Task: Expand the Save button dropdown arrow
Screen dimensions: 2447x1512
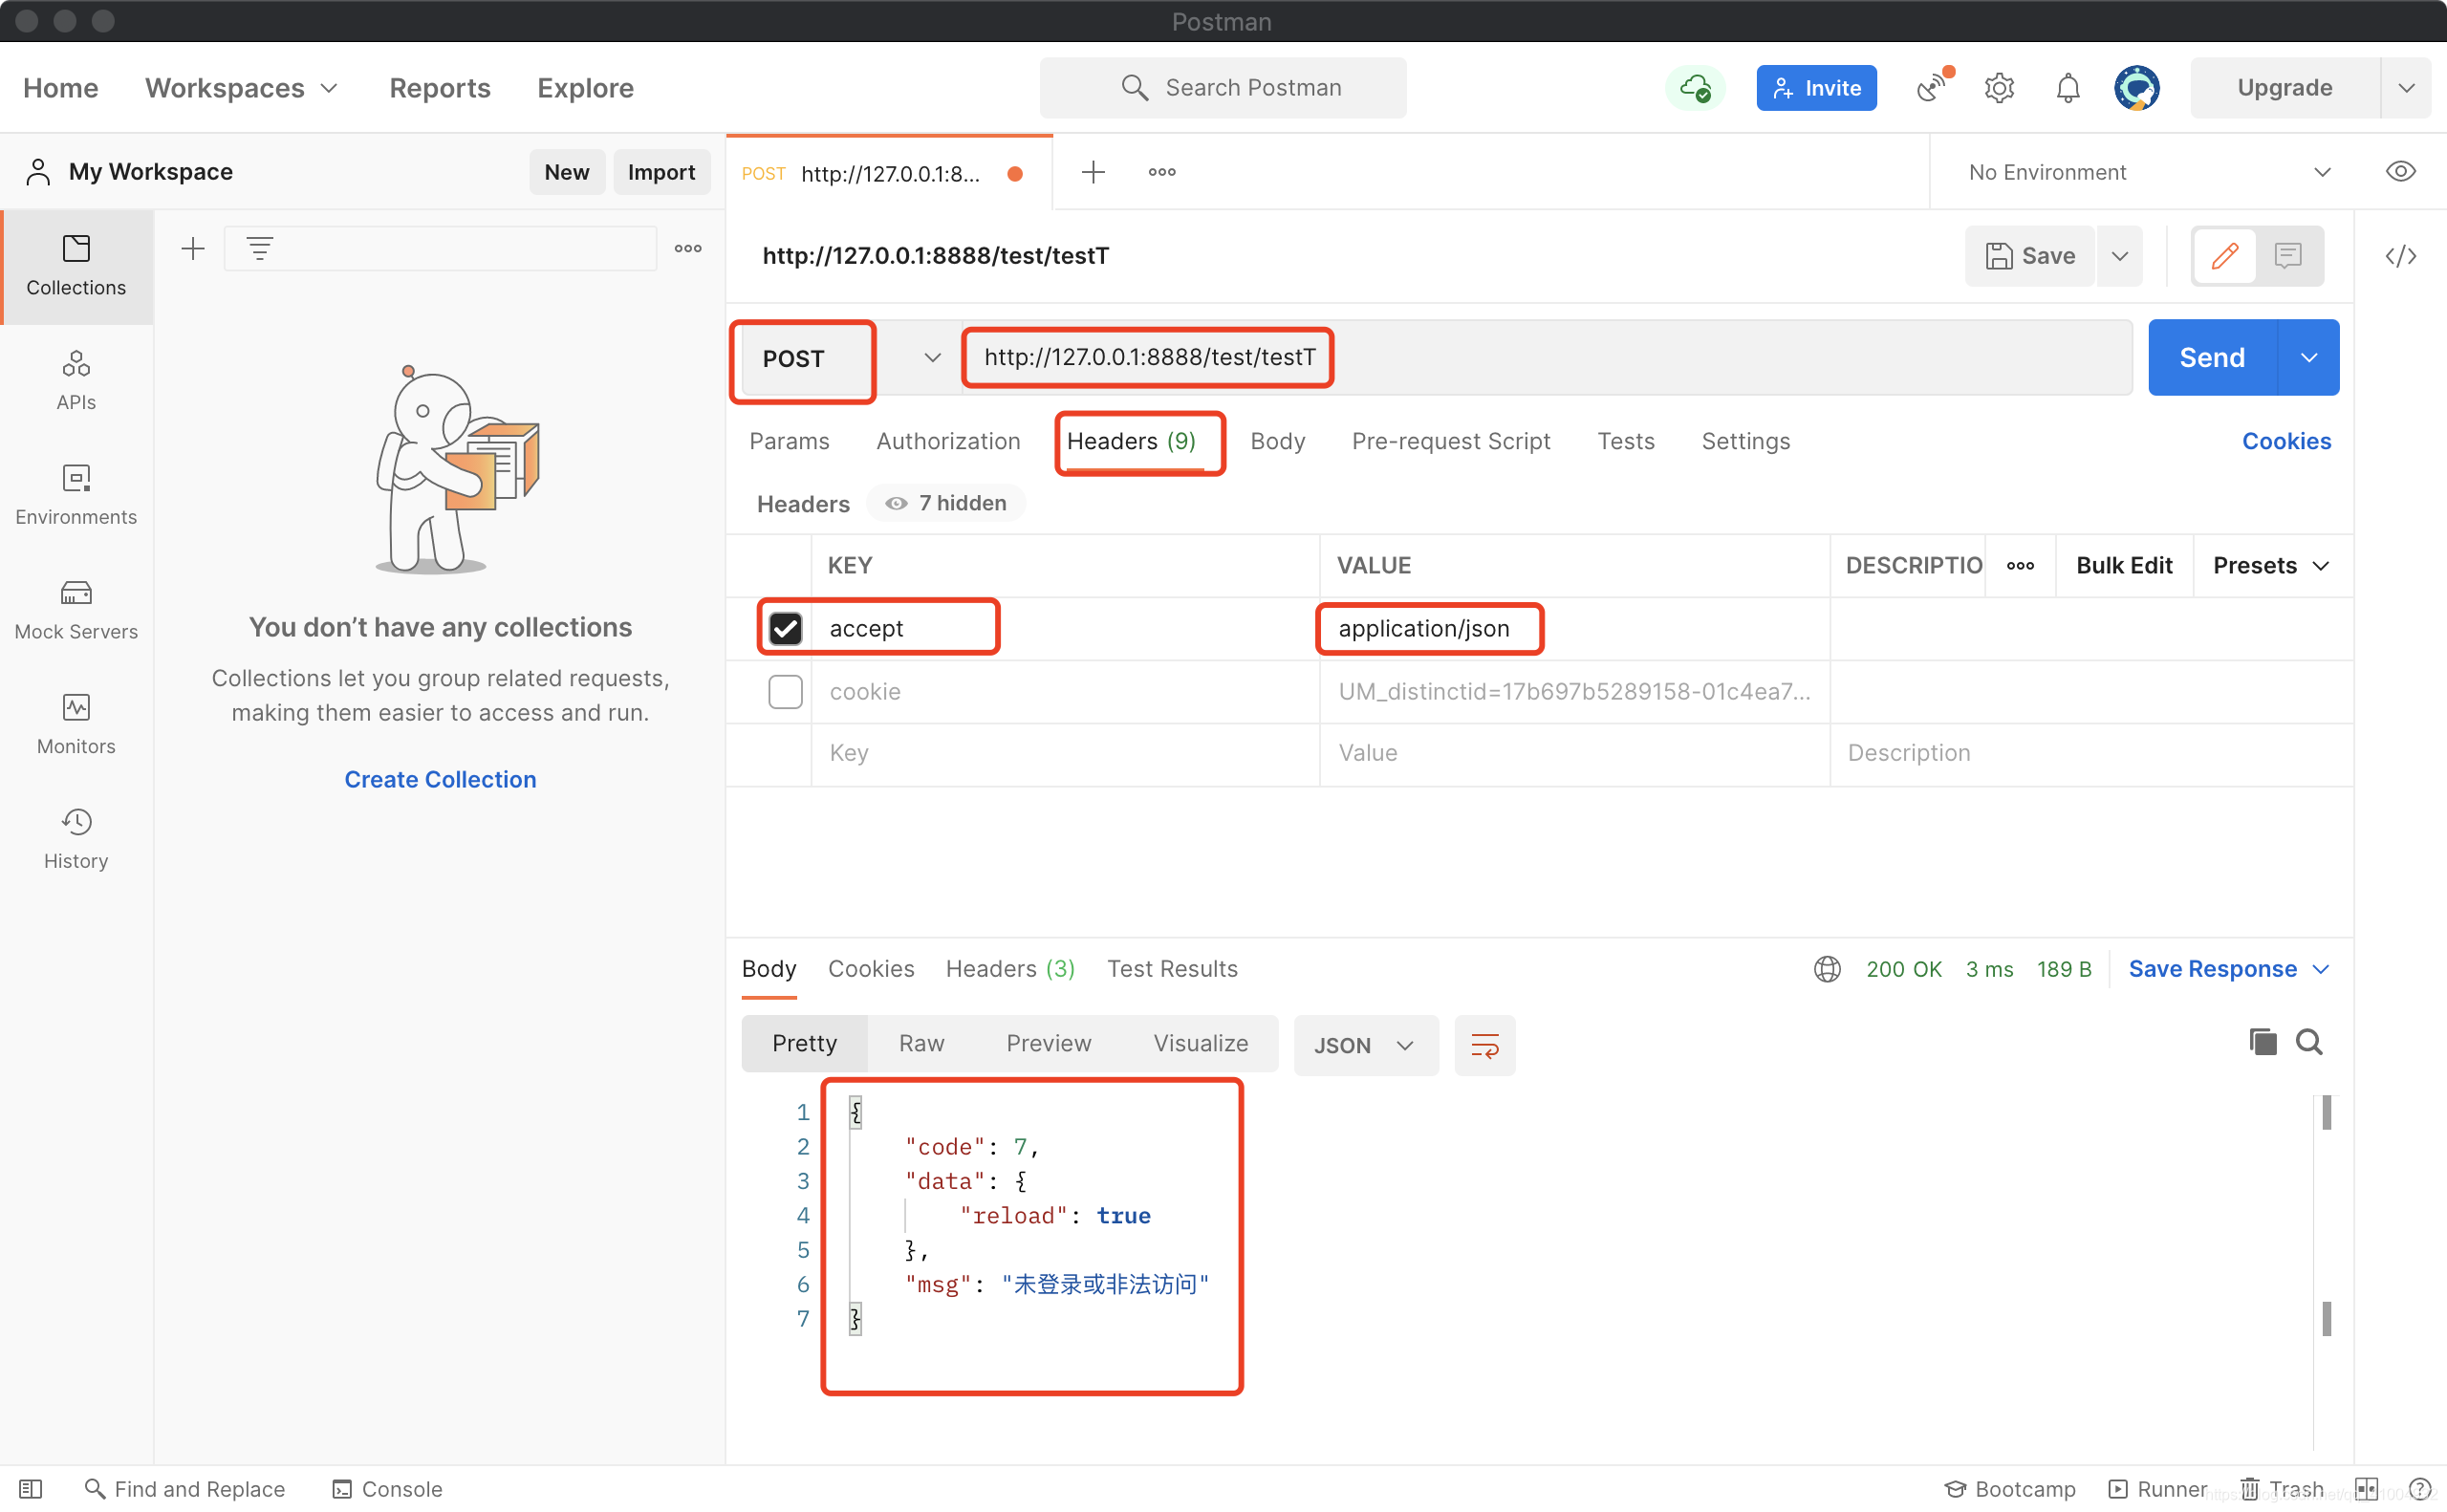Action: [2118, 253]
